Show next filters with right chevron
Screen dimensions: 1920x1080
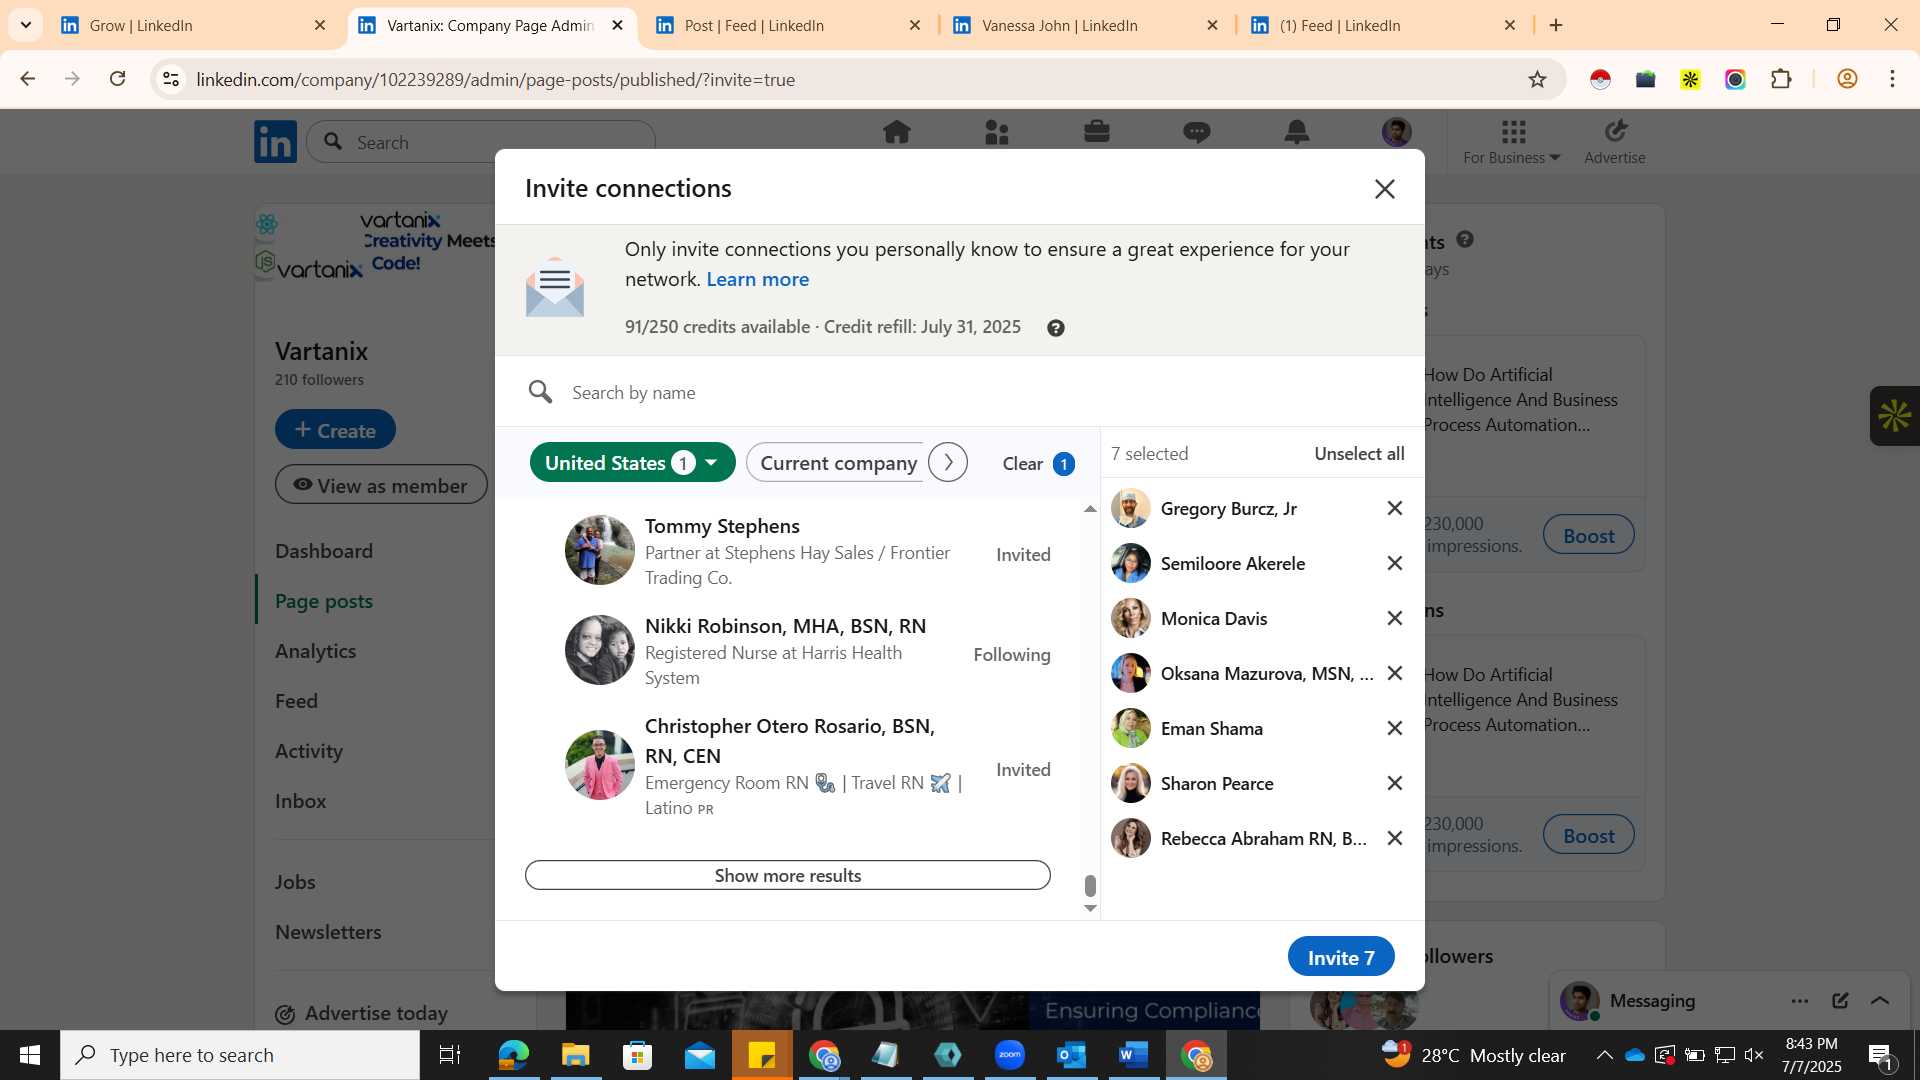point(947,463)
